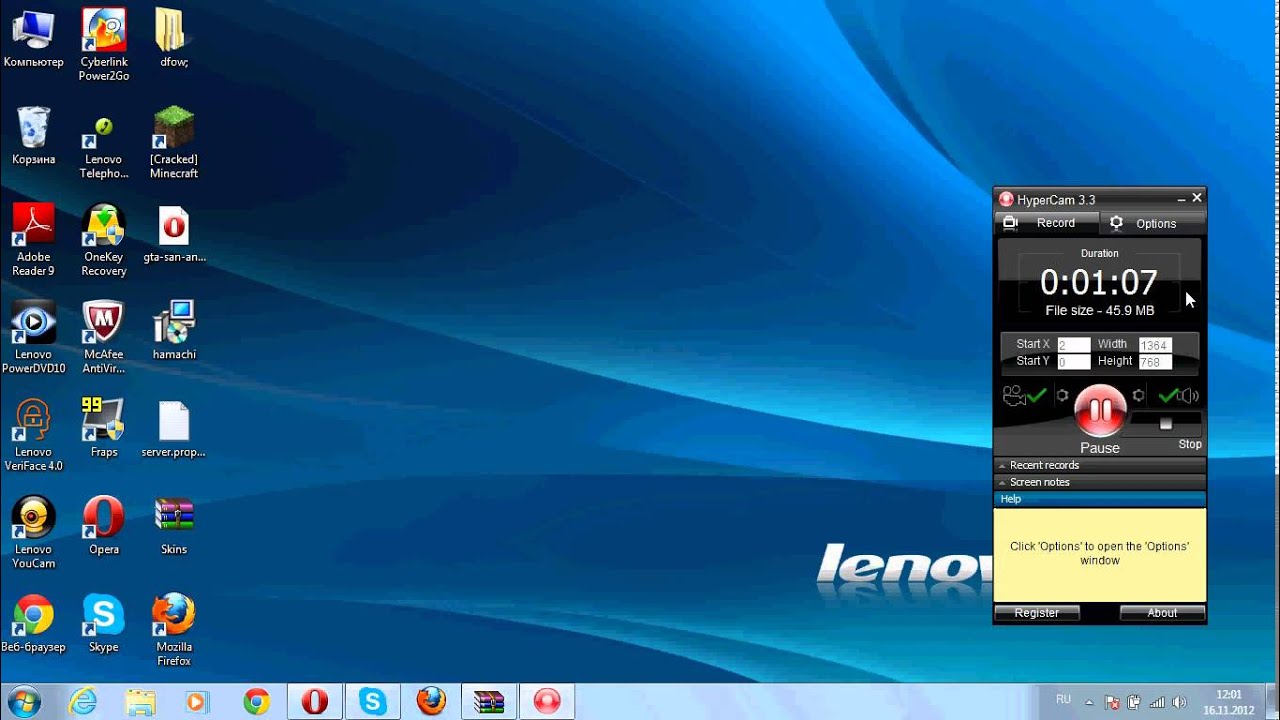1280x720 pixels.
Task: Open the network signal tray icon
Action: [1157, 703]
